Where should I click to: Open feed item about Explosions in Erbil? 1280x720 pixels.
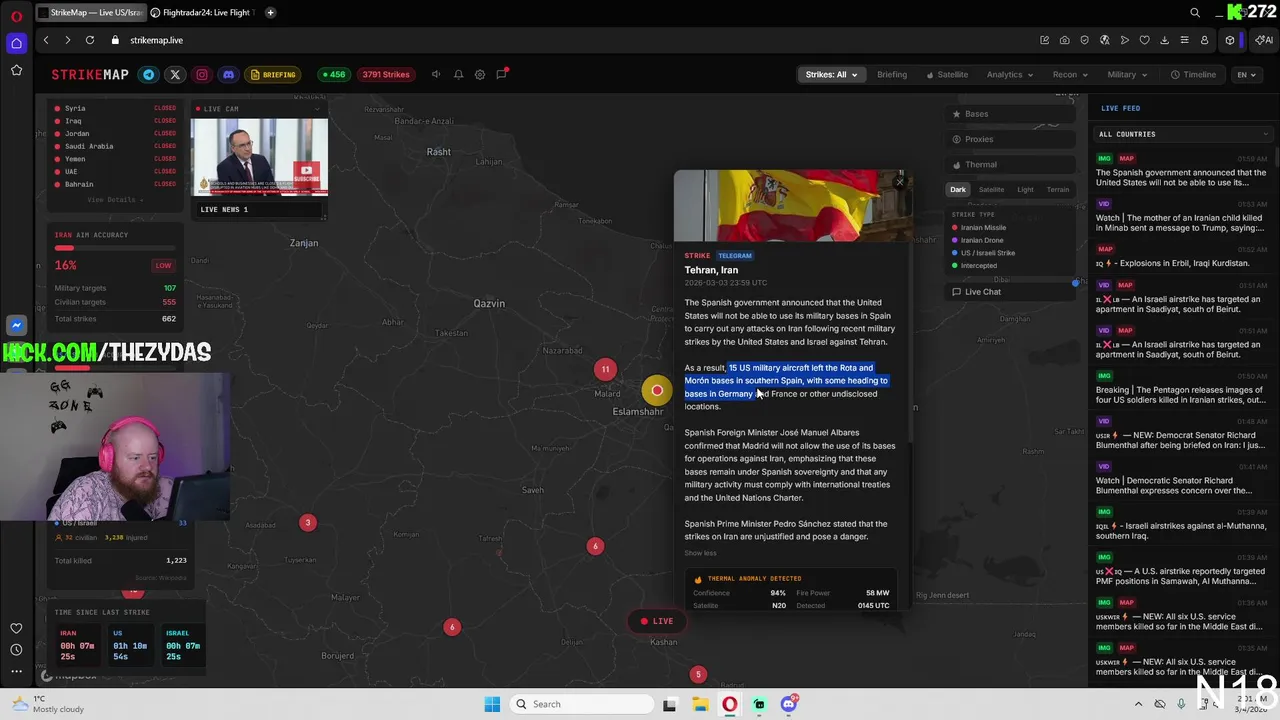(1183, 258)
